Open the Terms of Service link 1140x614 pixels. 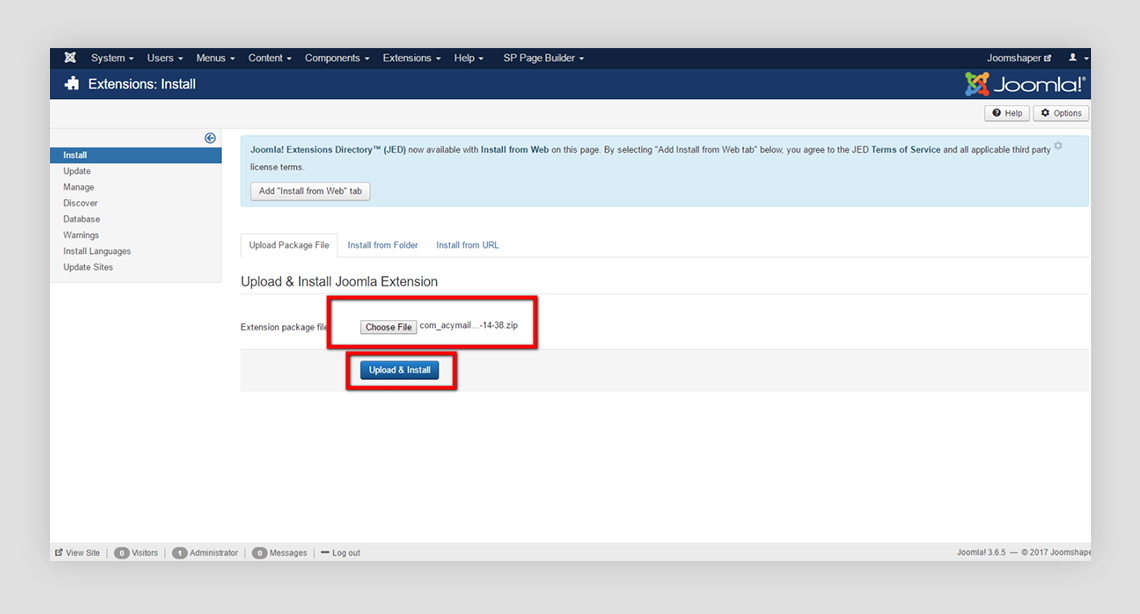[905, 150]
